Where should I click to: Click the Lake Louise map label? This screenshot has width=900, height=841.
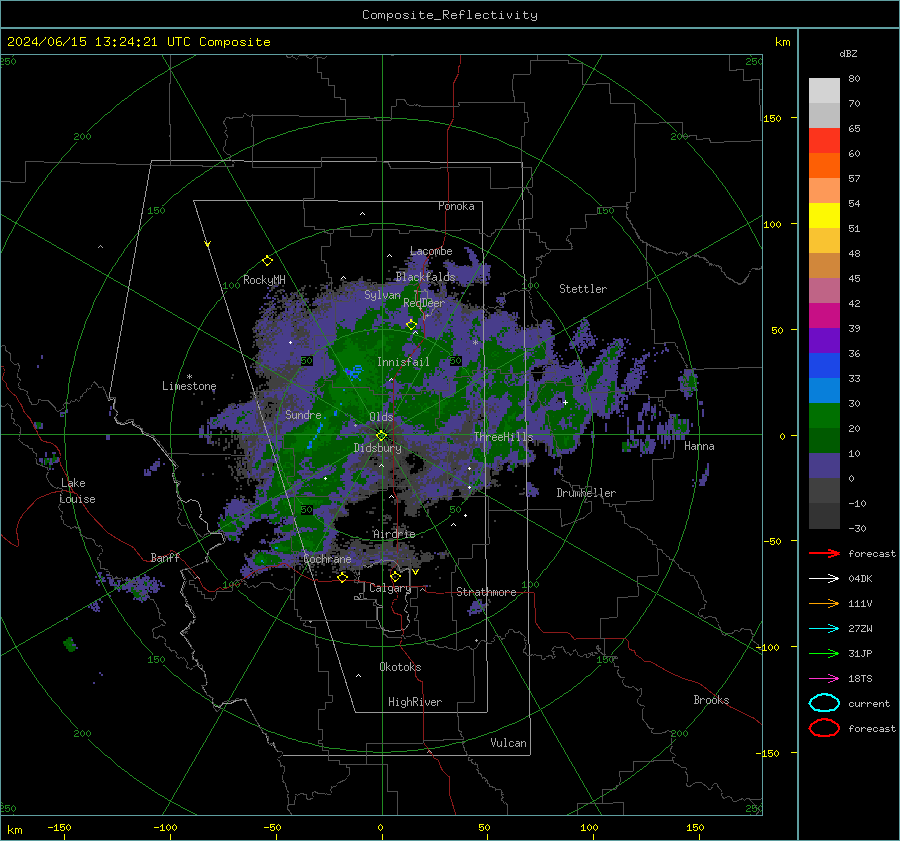(x=77, y=491)
